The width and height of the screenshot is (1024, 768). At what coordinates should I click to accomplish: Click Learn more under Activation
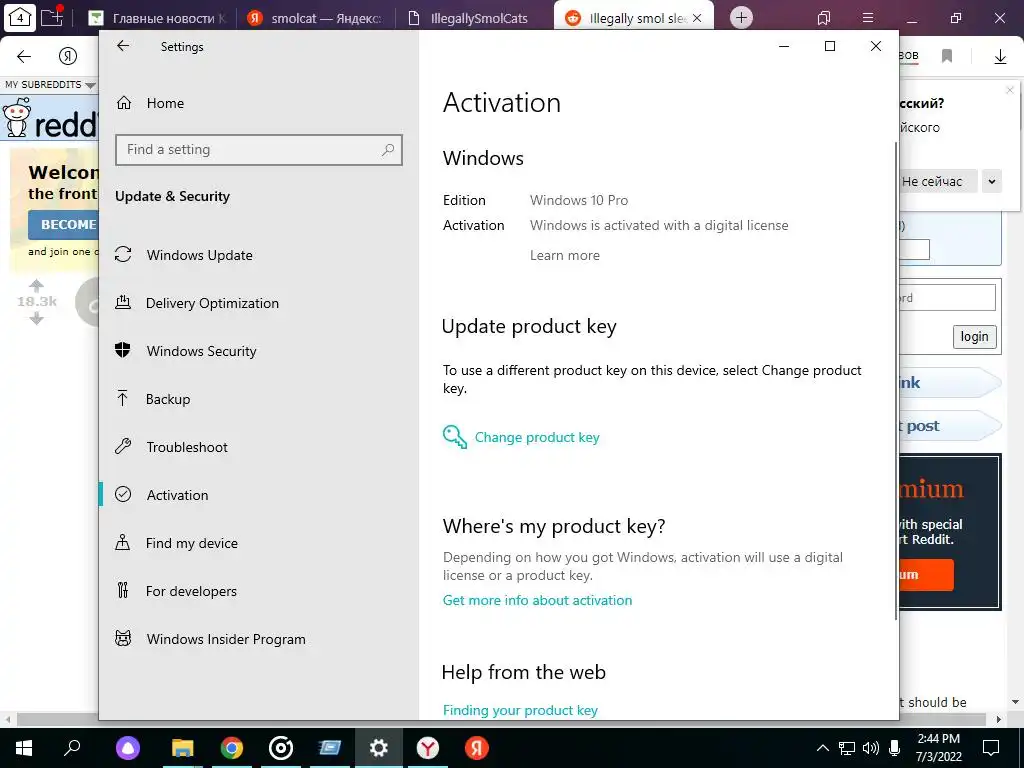565,255
